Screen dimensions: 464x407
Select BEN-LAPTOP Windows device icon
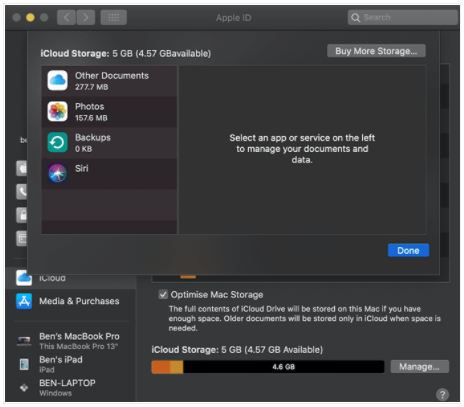click(x=24, y=388)
